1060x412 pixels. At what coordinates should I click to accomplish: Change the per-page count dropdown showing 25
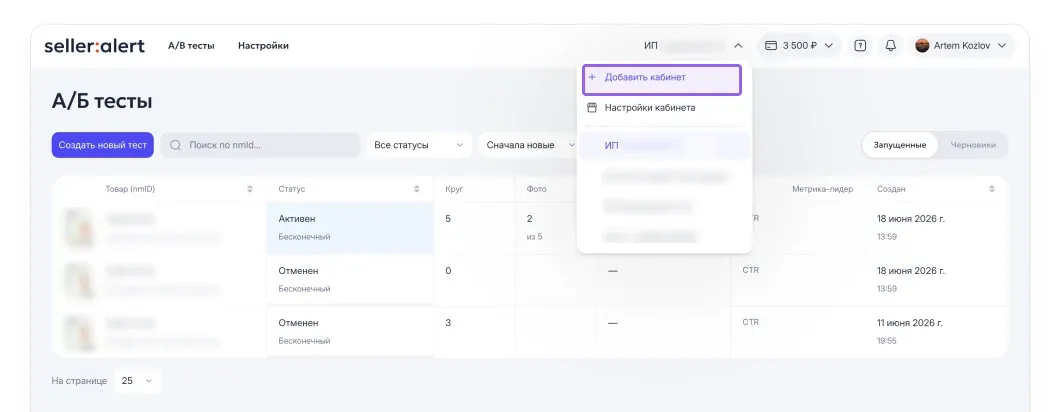click(138, 381)
